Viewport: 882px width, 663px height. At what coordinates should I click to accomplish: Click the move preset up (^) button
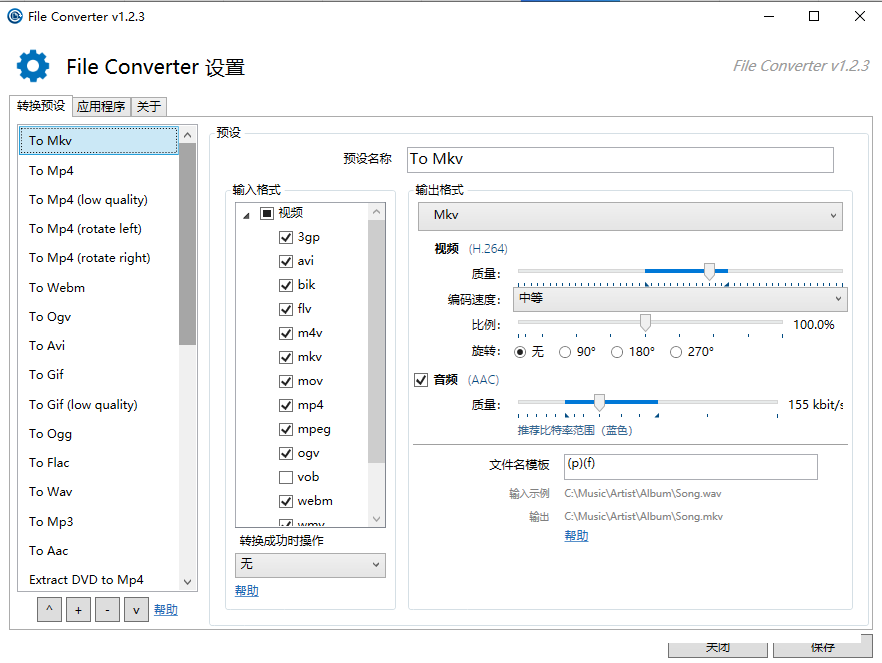(49, 610)
